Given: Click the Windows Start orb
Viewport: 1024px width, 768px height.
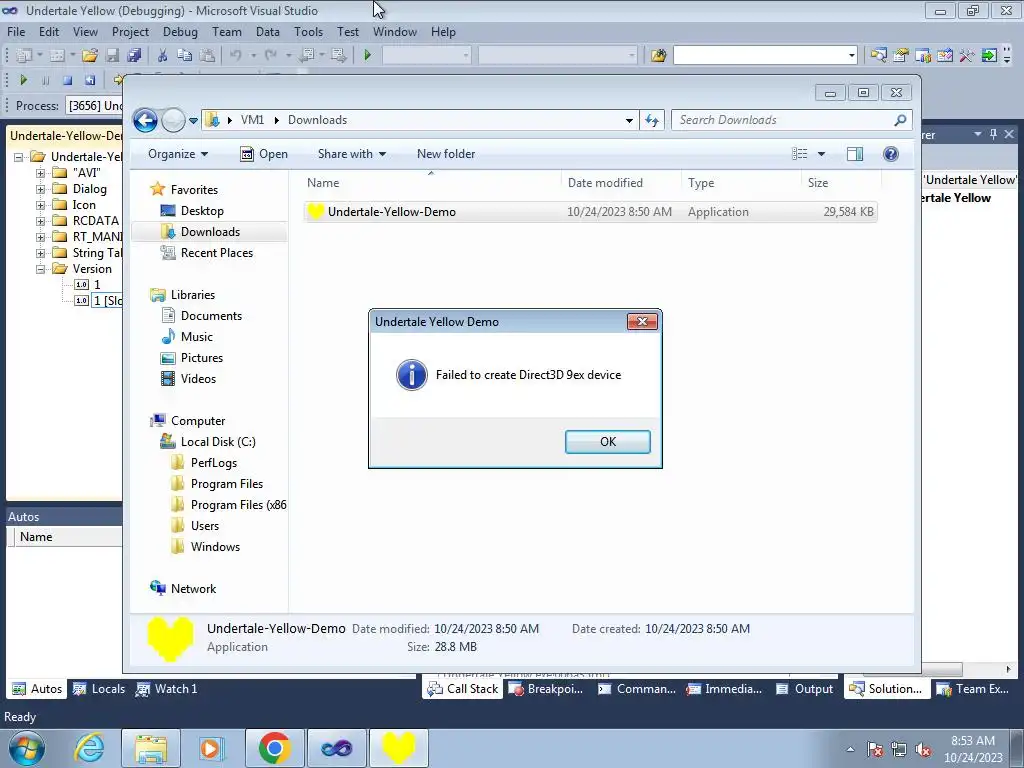Looking at the screenshot, I should click(x=25, y=748).
